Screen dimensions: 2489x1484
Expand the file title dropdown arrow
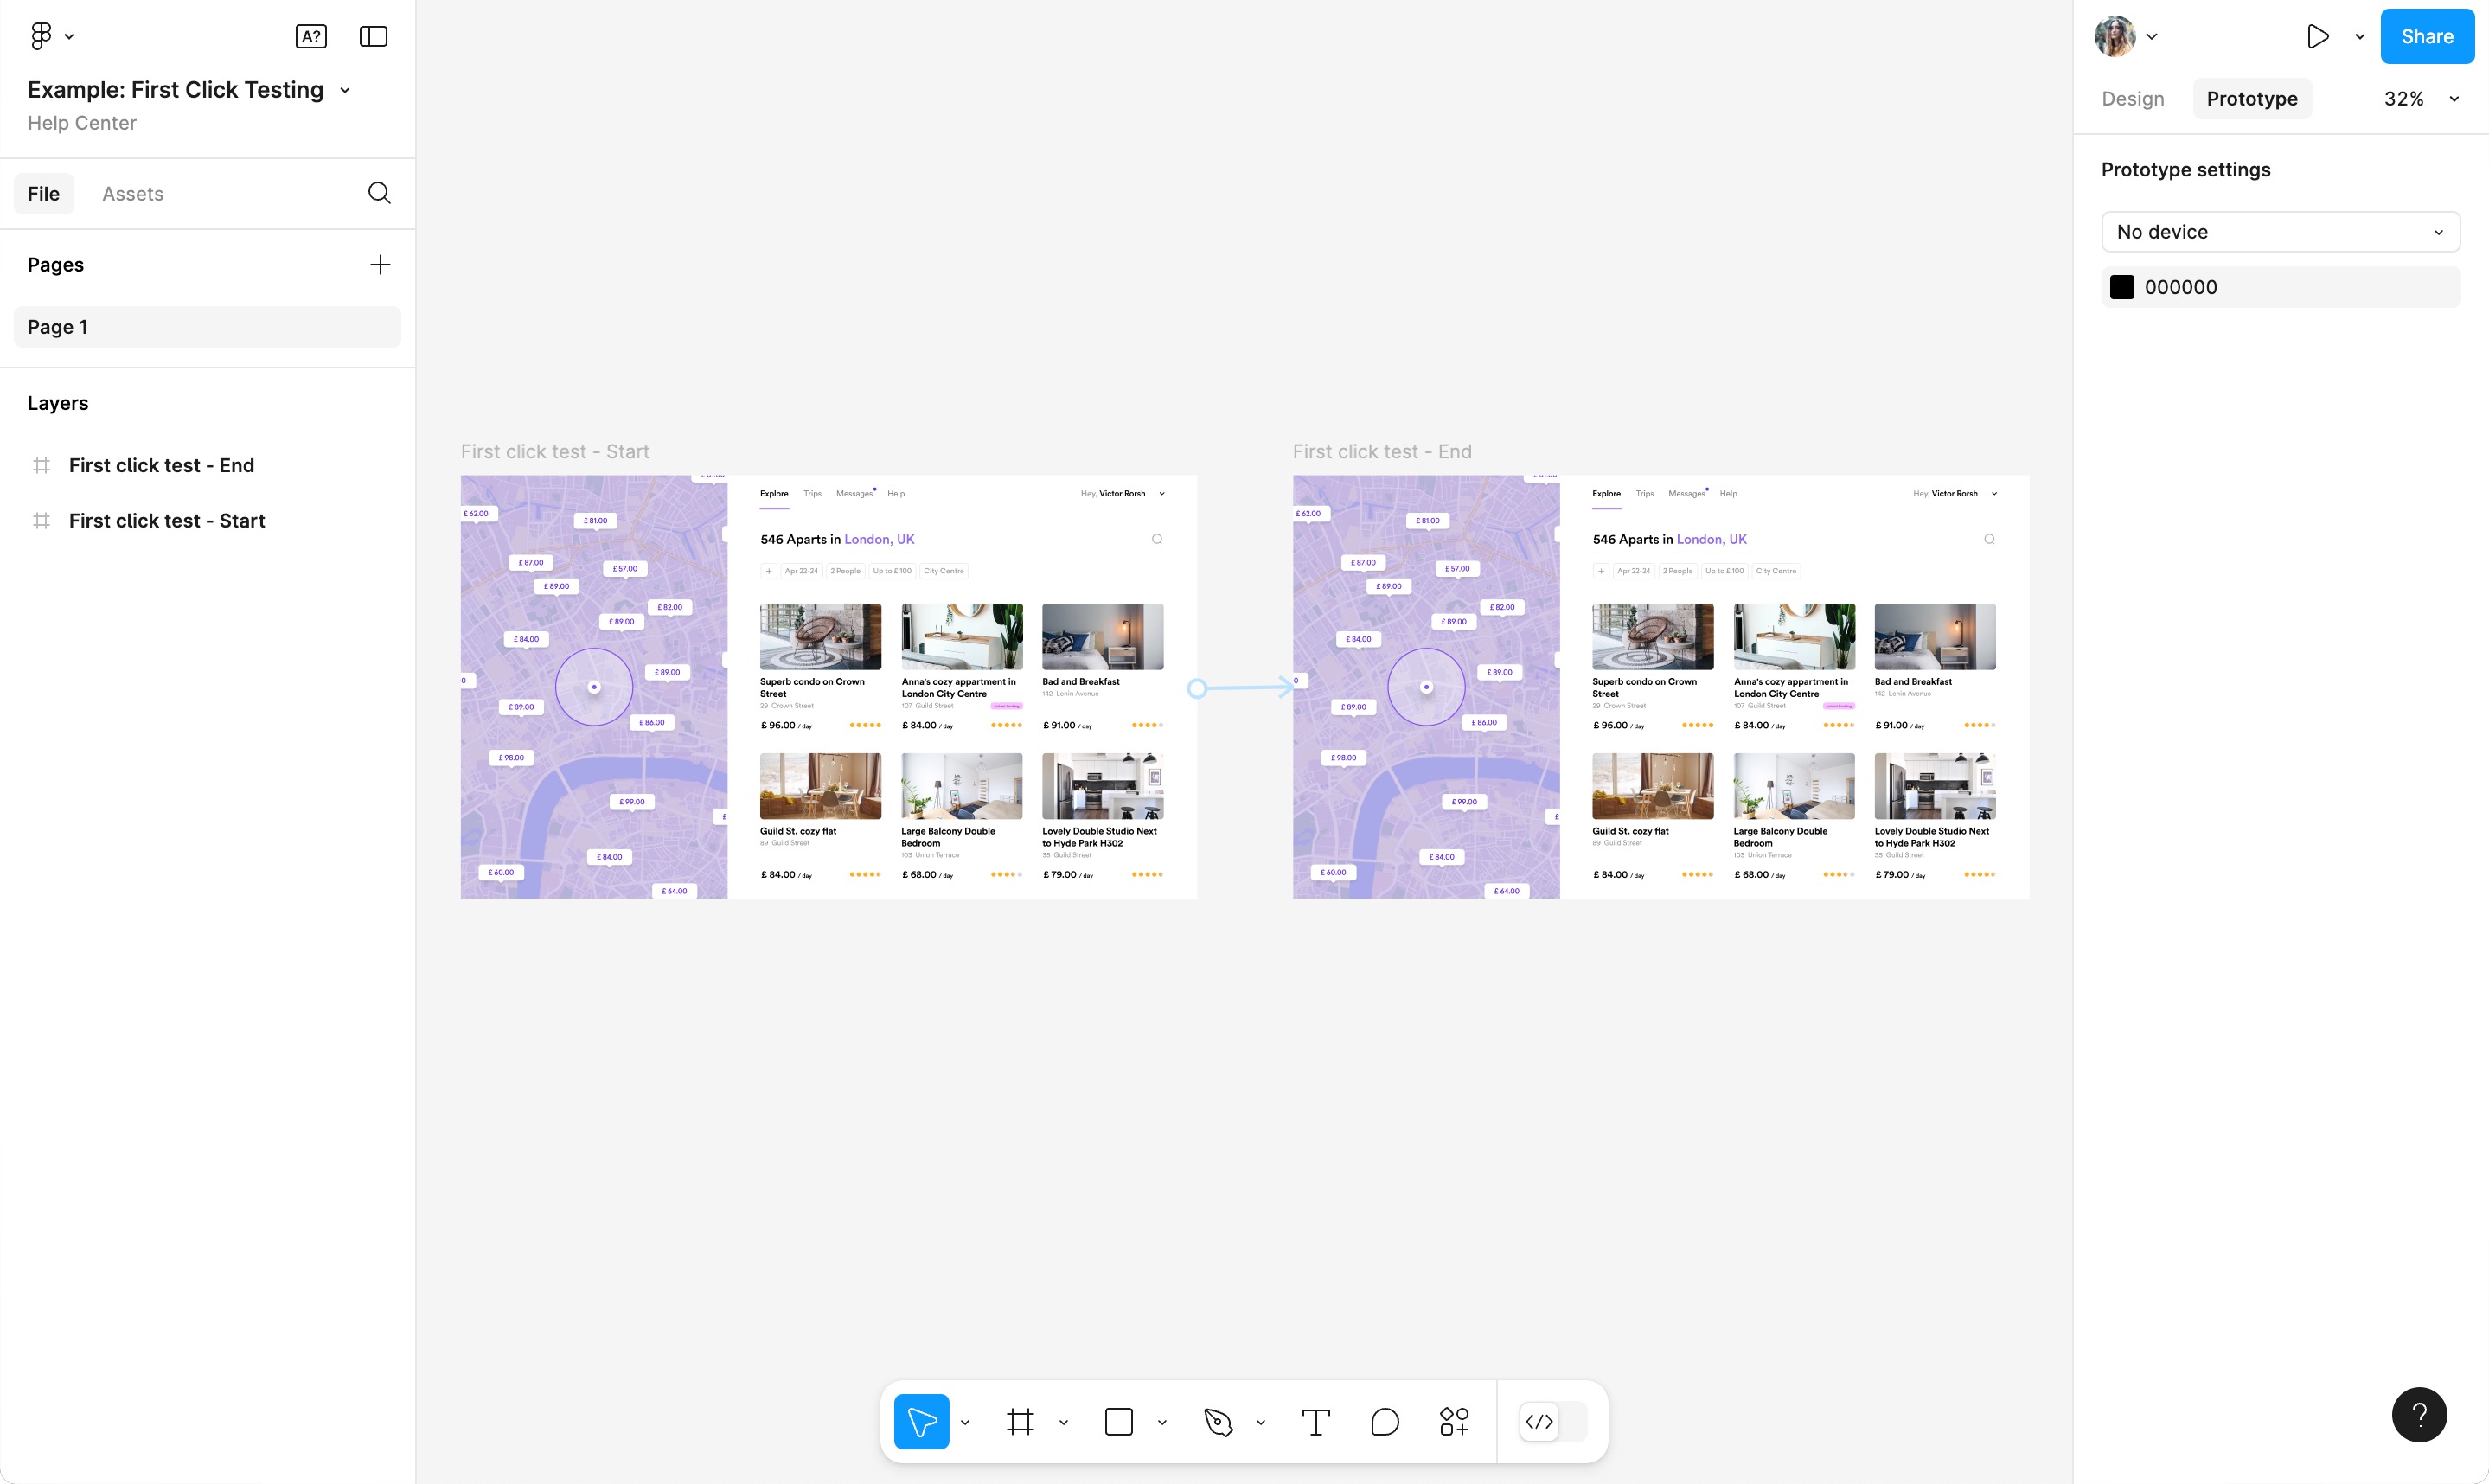(x=346, y=90)
